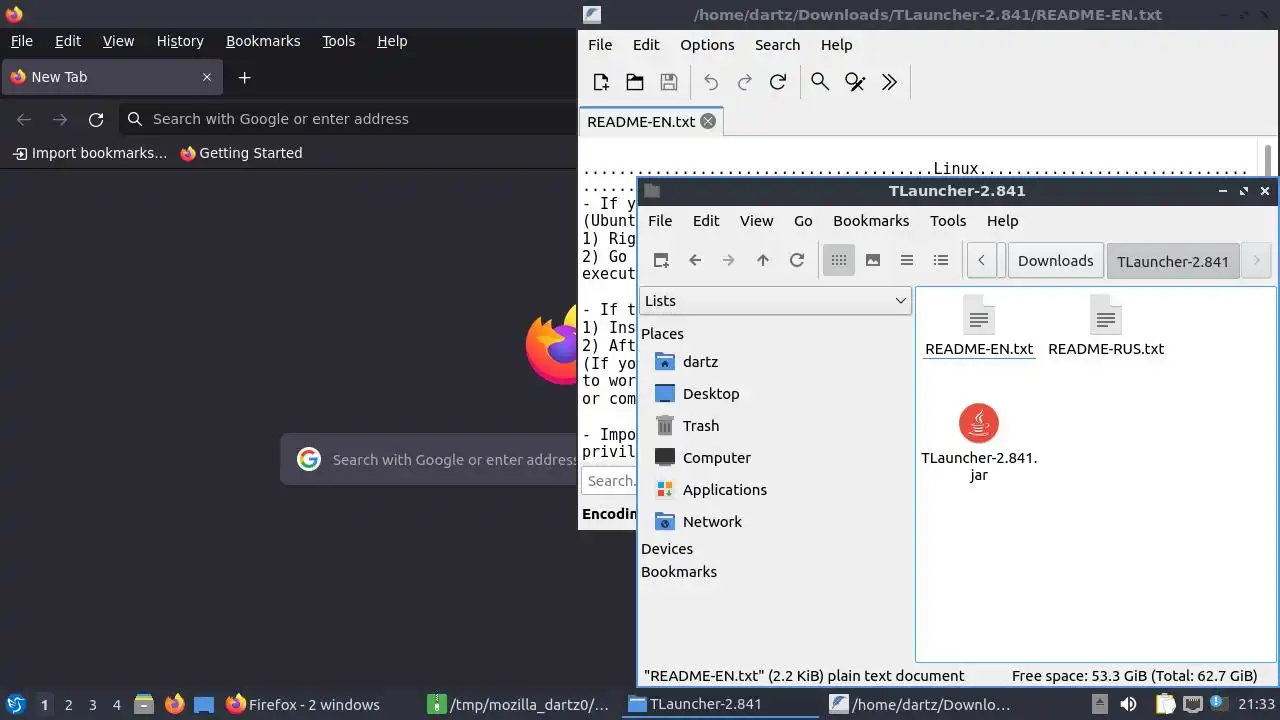The image size is (1280, 720).
Task: Click network icon in system tray
Action: (x=1193, y=704)
